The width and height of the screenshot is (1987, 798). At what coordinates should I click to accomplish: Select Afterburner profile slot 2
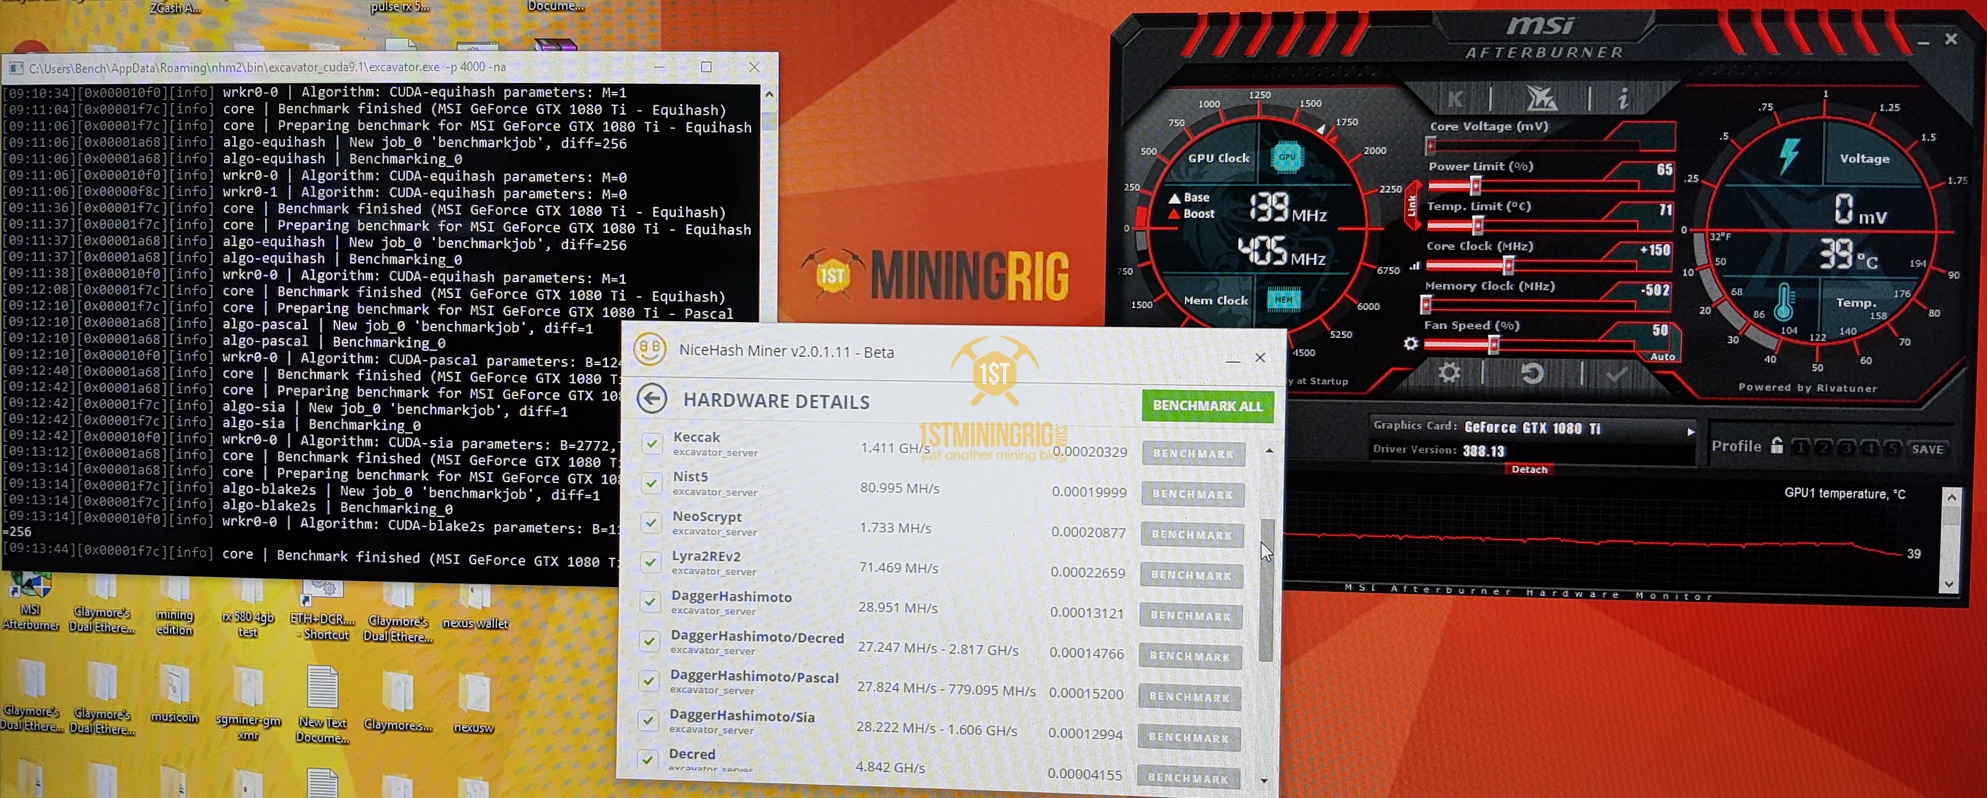1824,447
